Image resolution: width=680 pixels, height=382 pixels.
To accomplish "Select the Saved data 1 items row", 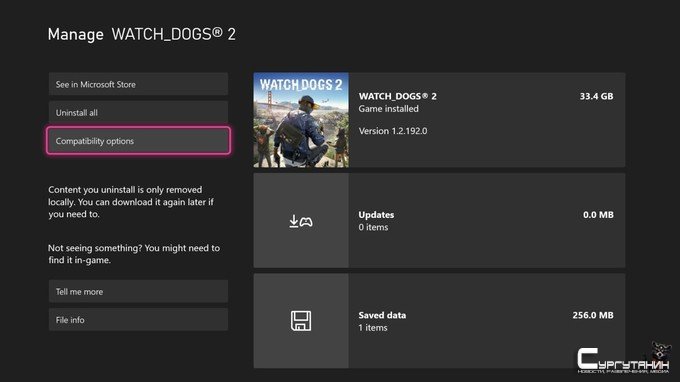I will (x=439, y=321).
